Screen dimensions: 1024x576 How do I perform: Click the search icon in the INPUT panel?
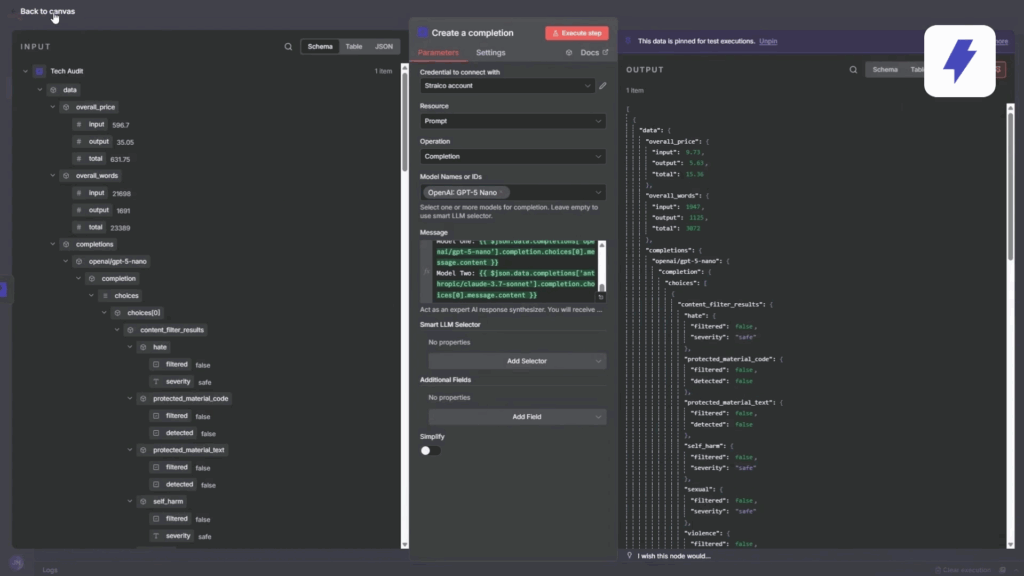[288, 47]
